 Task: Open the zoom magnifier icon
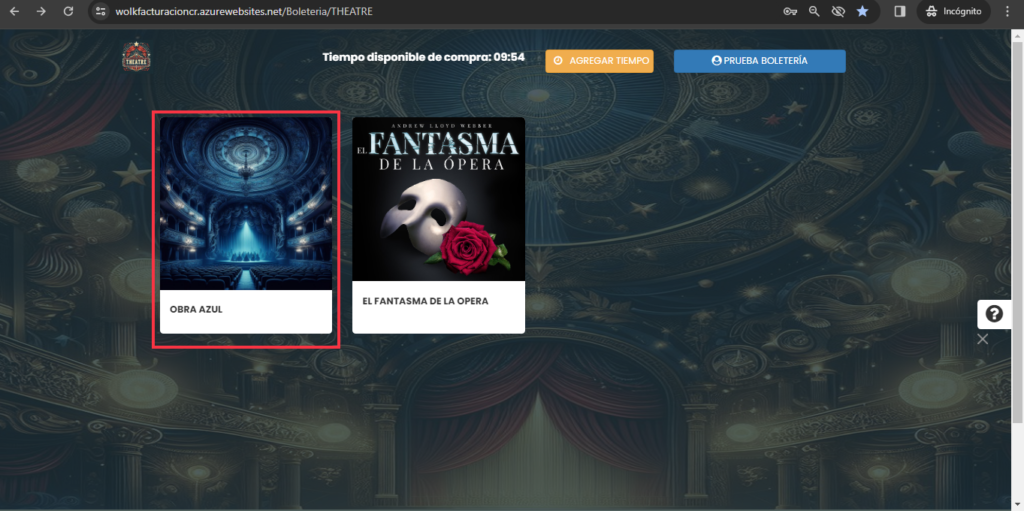click(814, 11)
